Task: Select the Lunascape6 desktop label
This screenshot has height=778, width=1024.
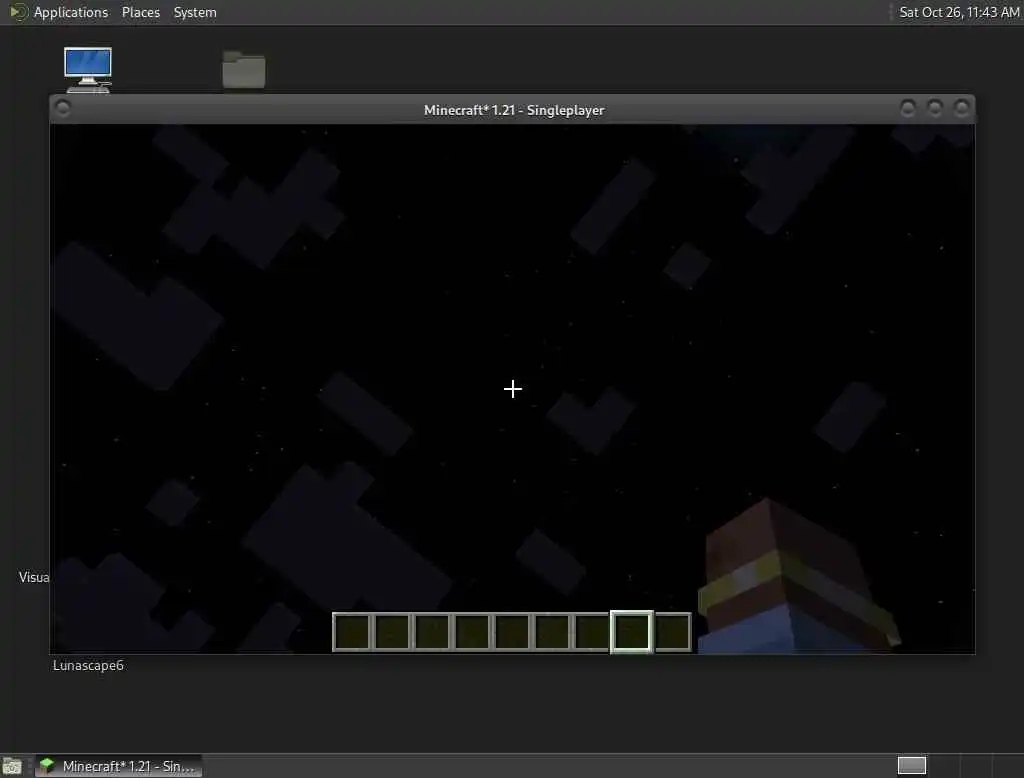Action: point(88,666)
